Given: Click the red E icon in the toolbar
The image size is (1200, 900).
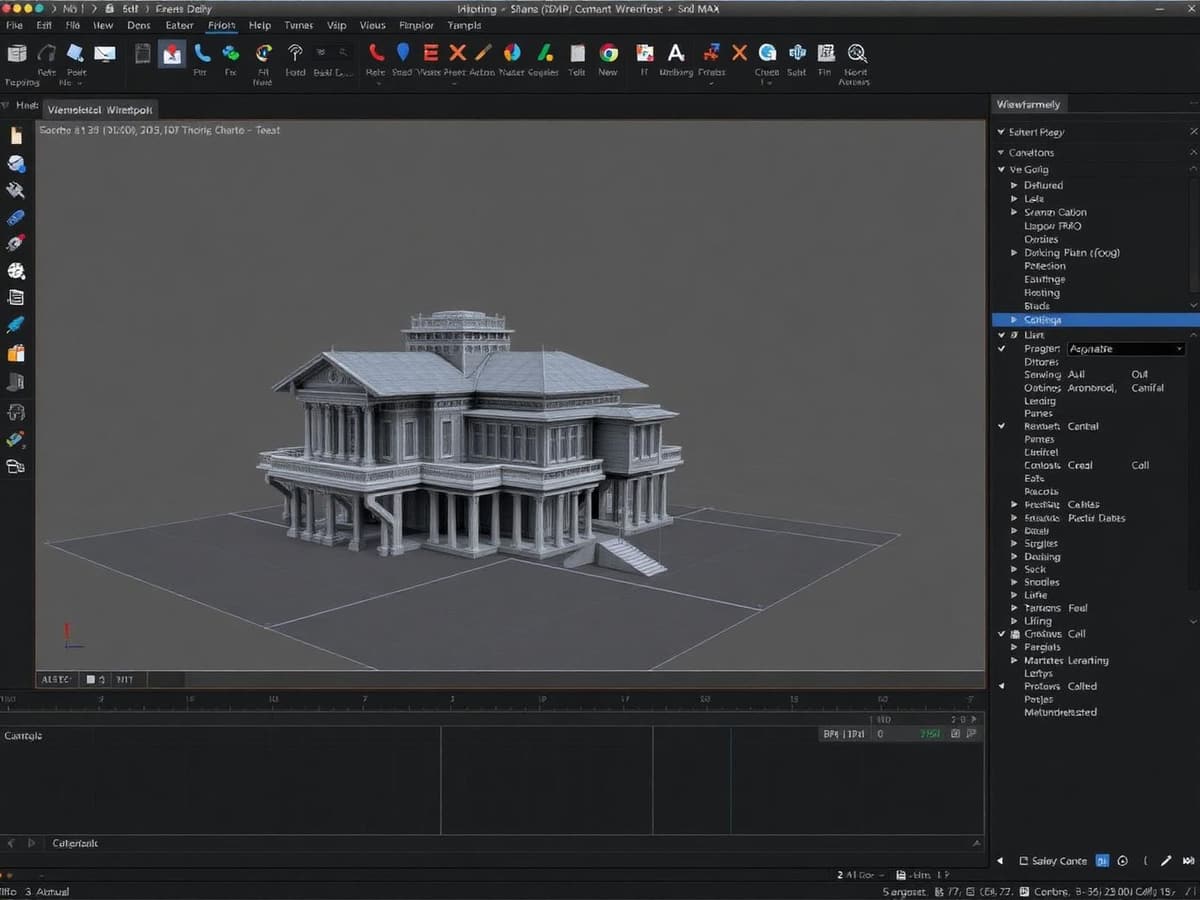Looking at the screenshot, I should [x=430, y=53].
